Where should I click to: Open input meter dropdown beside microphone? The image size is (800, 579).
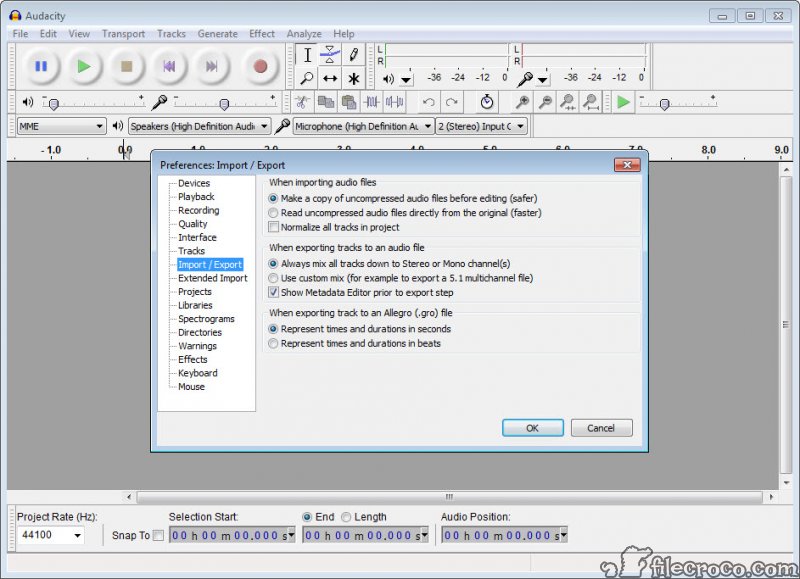(543, 80)
